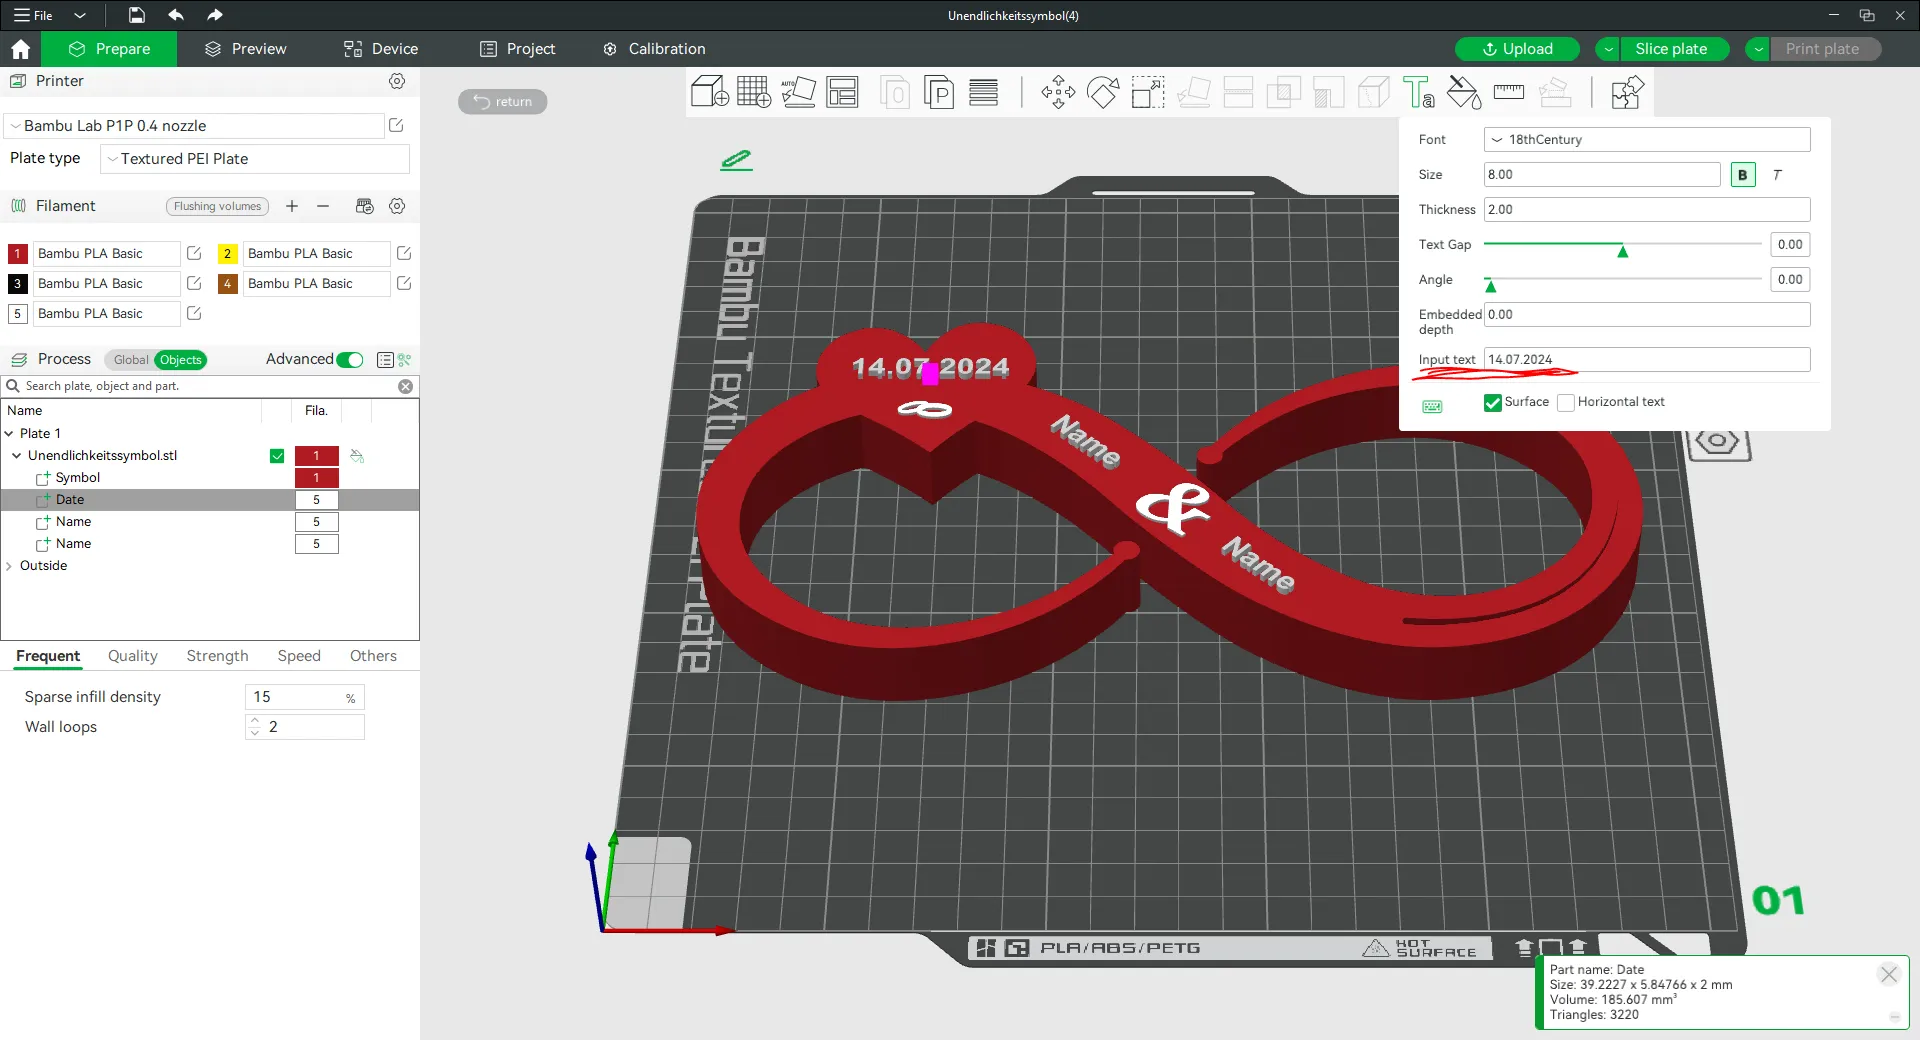Open the Arrange all objects tool
The width and height of the screenshot is (1920, 1040).
click(842, 93)
